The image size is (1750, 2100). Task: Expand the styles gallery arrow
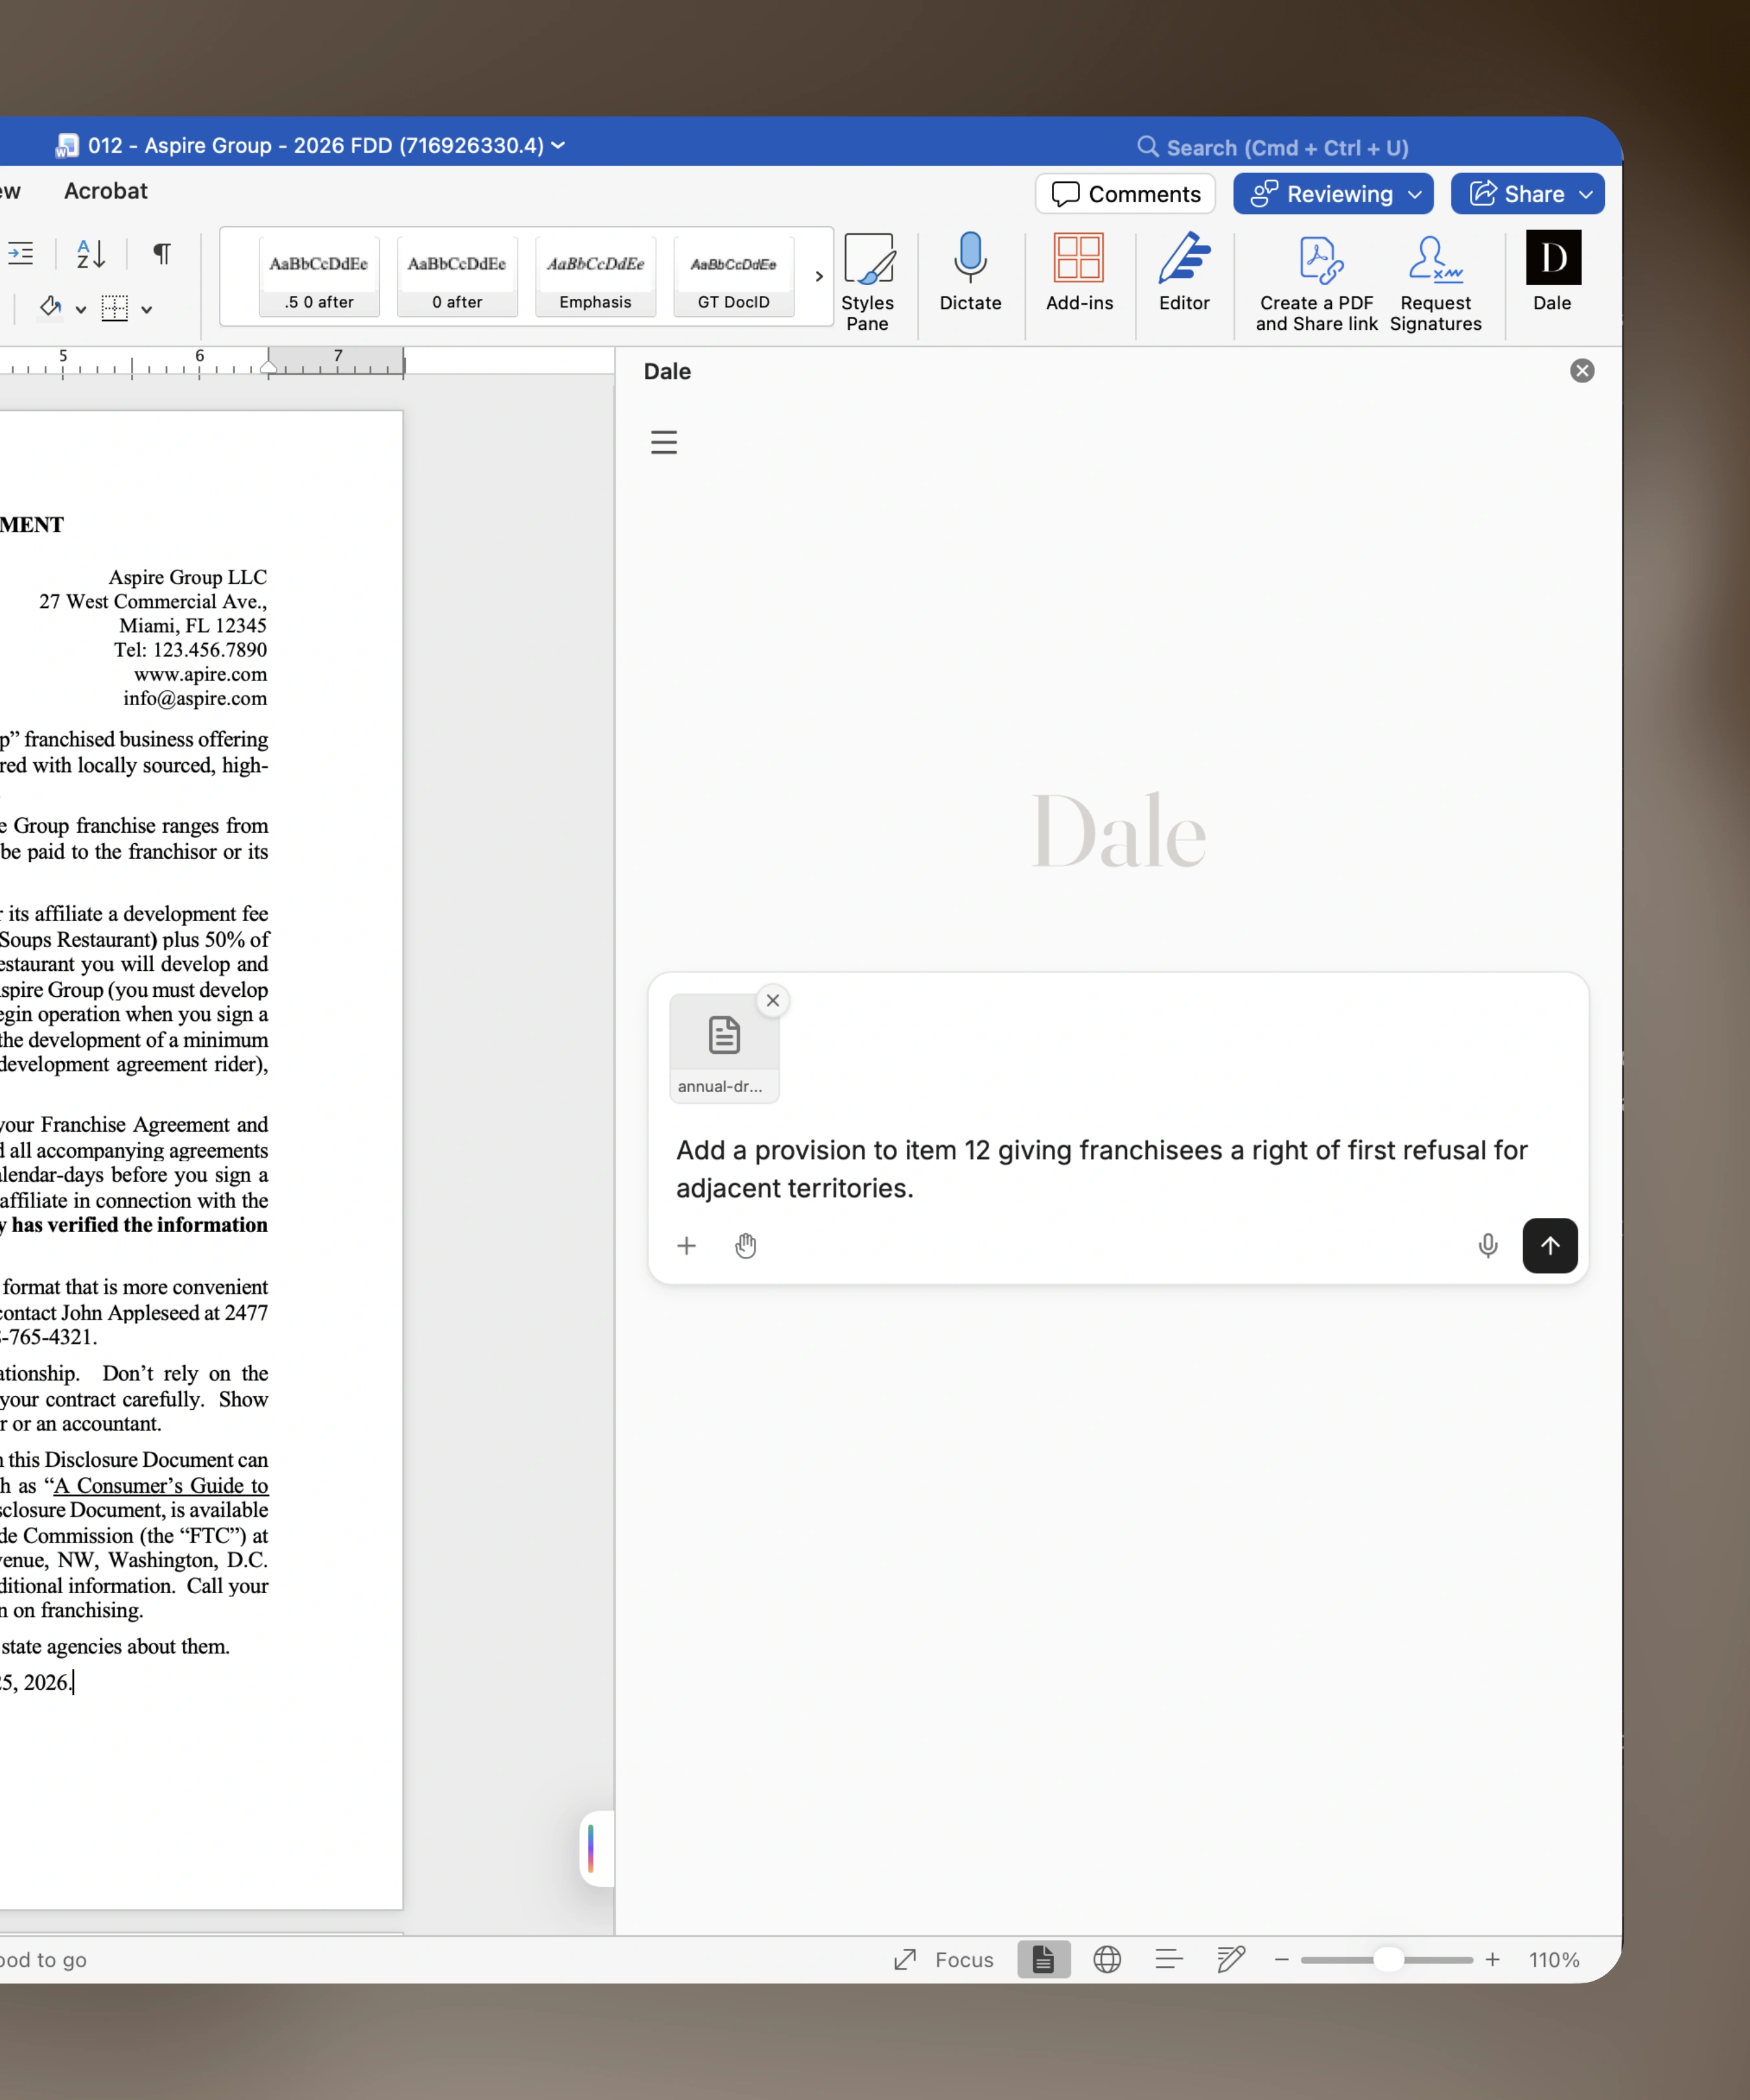[x=819, y=276]
